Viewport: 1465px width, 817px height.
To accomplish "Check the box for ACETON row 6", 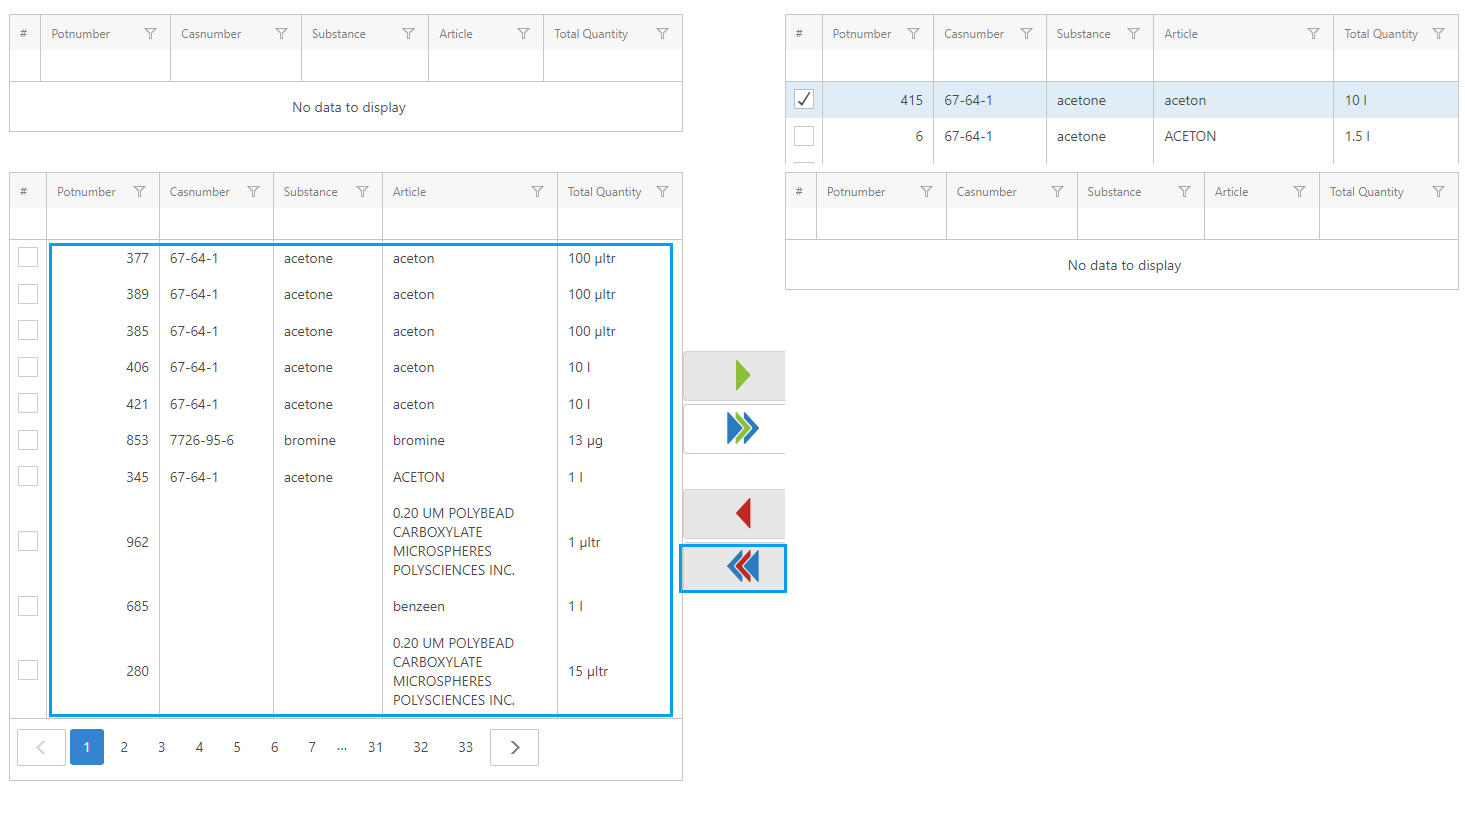I will coord(804,136).
